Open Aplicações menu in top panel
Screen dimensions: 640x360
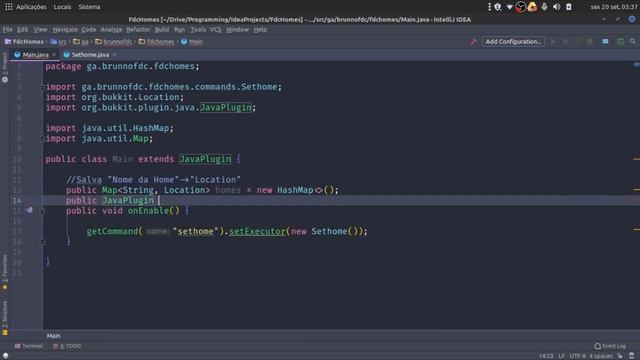pos(31,7)
